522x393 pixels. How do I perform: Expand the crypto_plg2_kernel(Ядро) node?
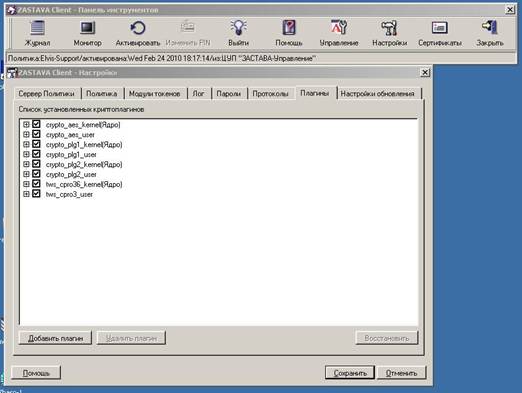click(26, 164)
